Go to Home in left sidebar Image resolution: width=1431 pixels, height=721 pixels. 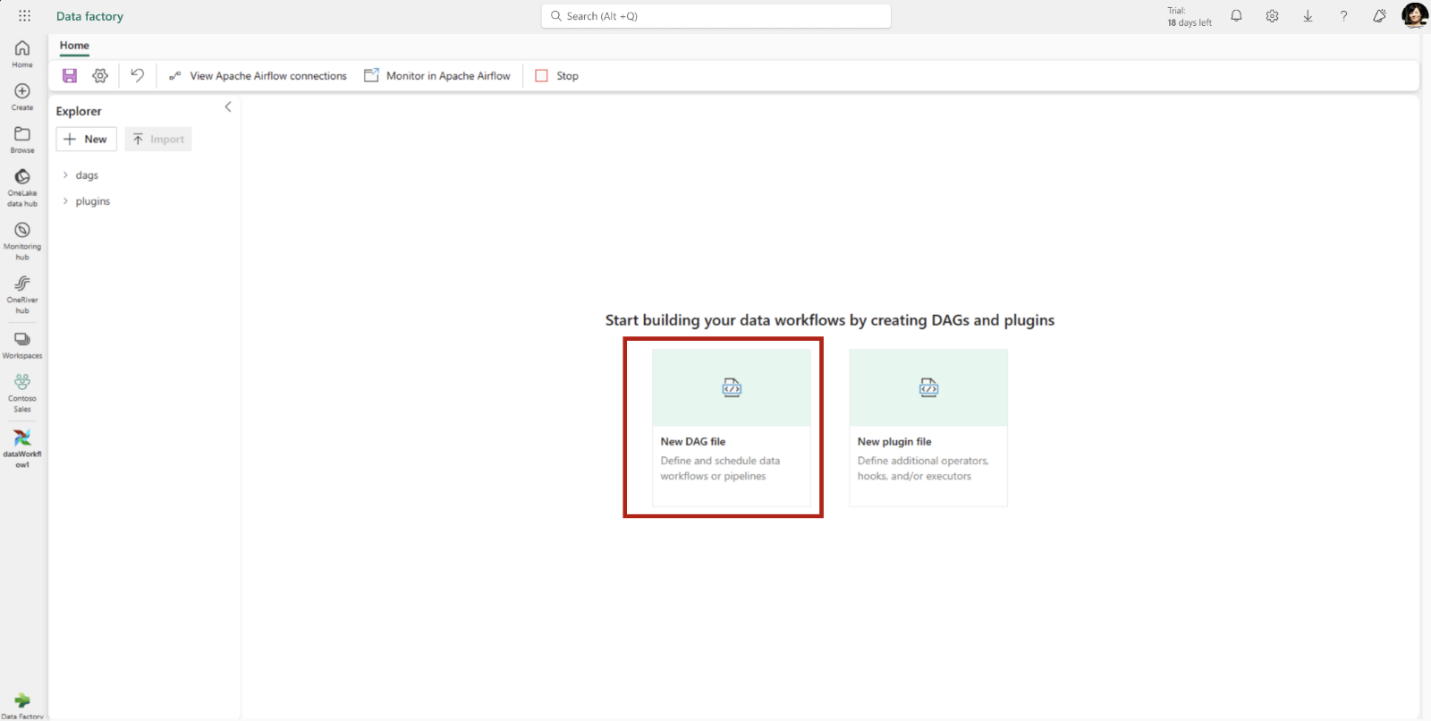click(x=22, y=54)
